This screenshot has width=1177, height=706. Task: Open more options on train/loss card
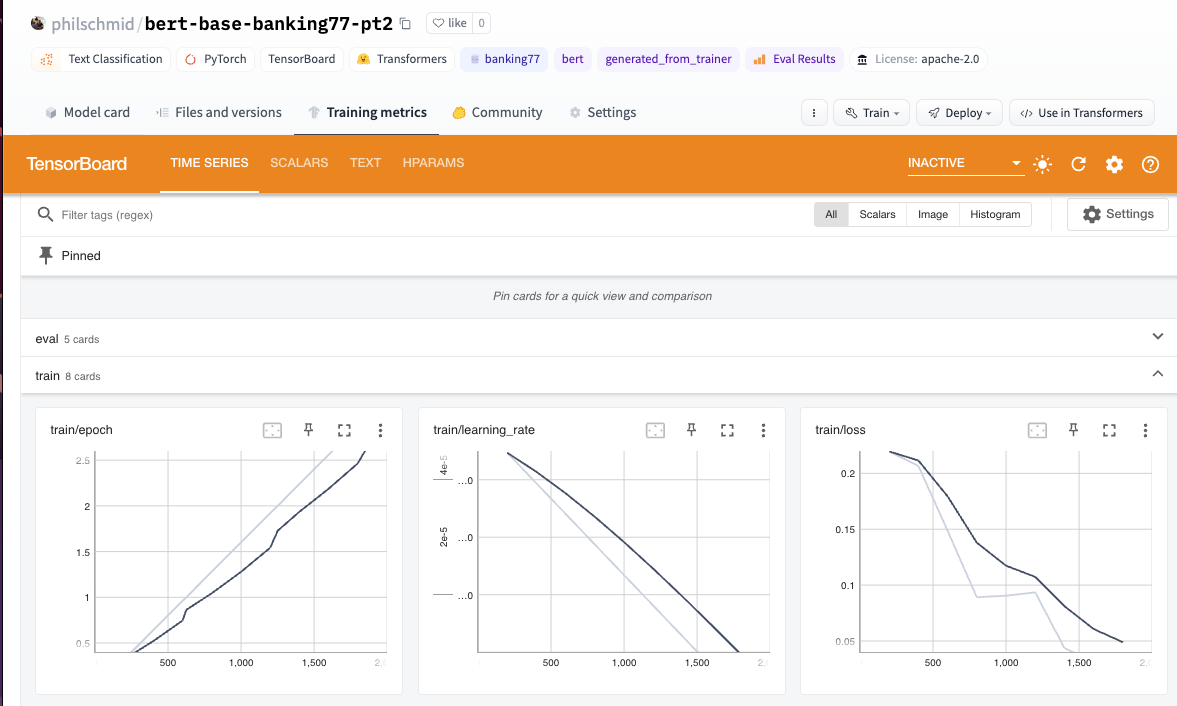point(1145,430)
